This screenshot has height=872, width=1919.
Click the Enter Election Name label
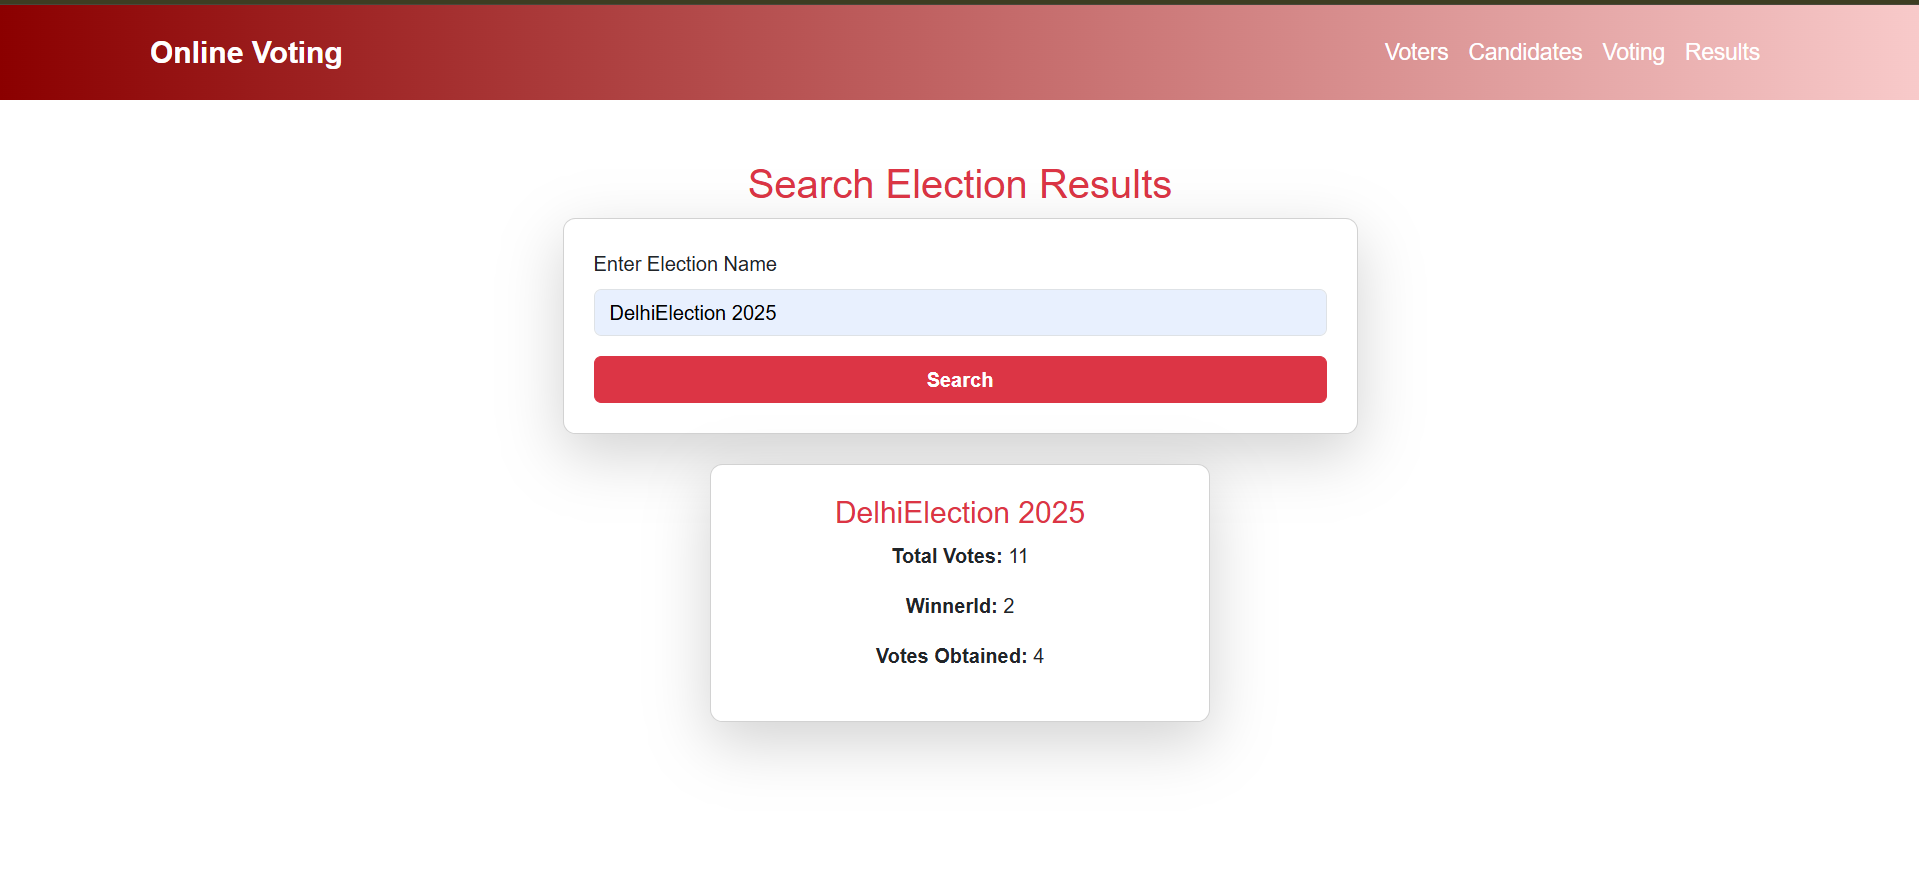tap(685, 264)
